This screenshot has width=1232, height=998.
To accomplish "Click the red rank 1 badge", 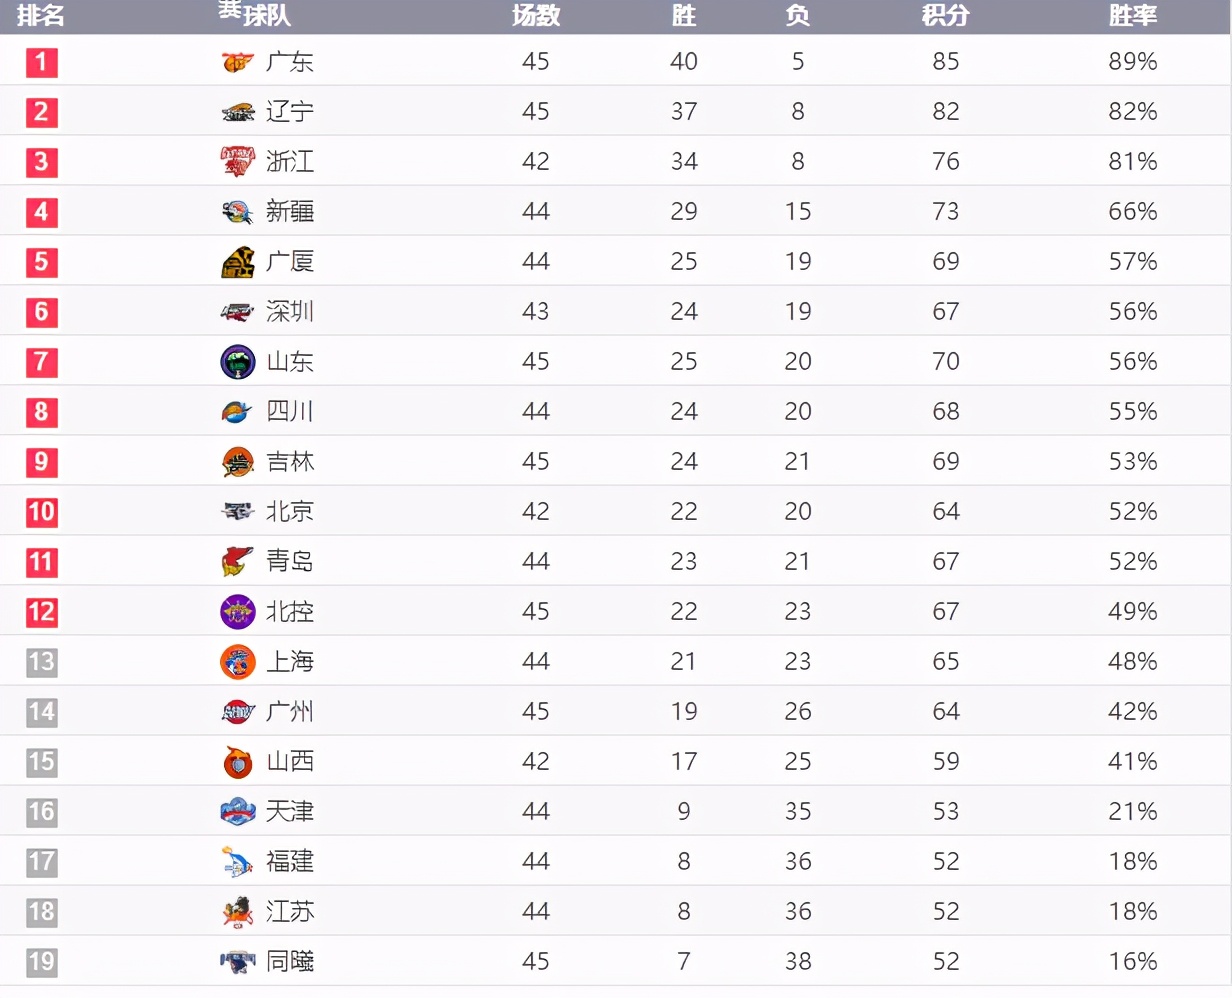I will click(42, 62).
